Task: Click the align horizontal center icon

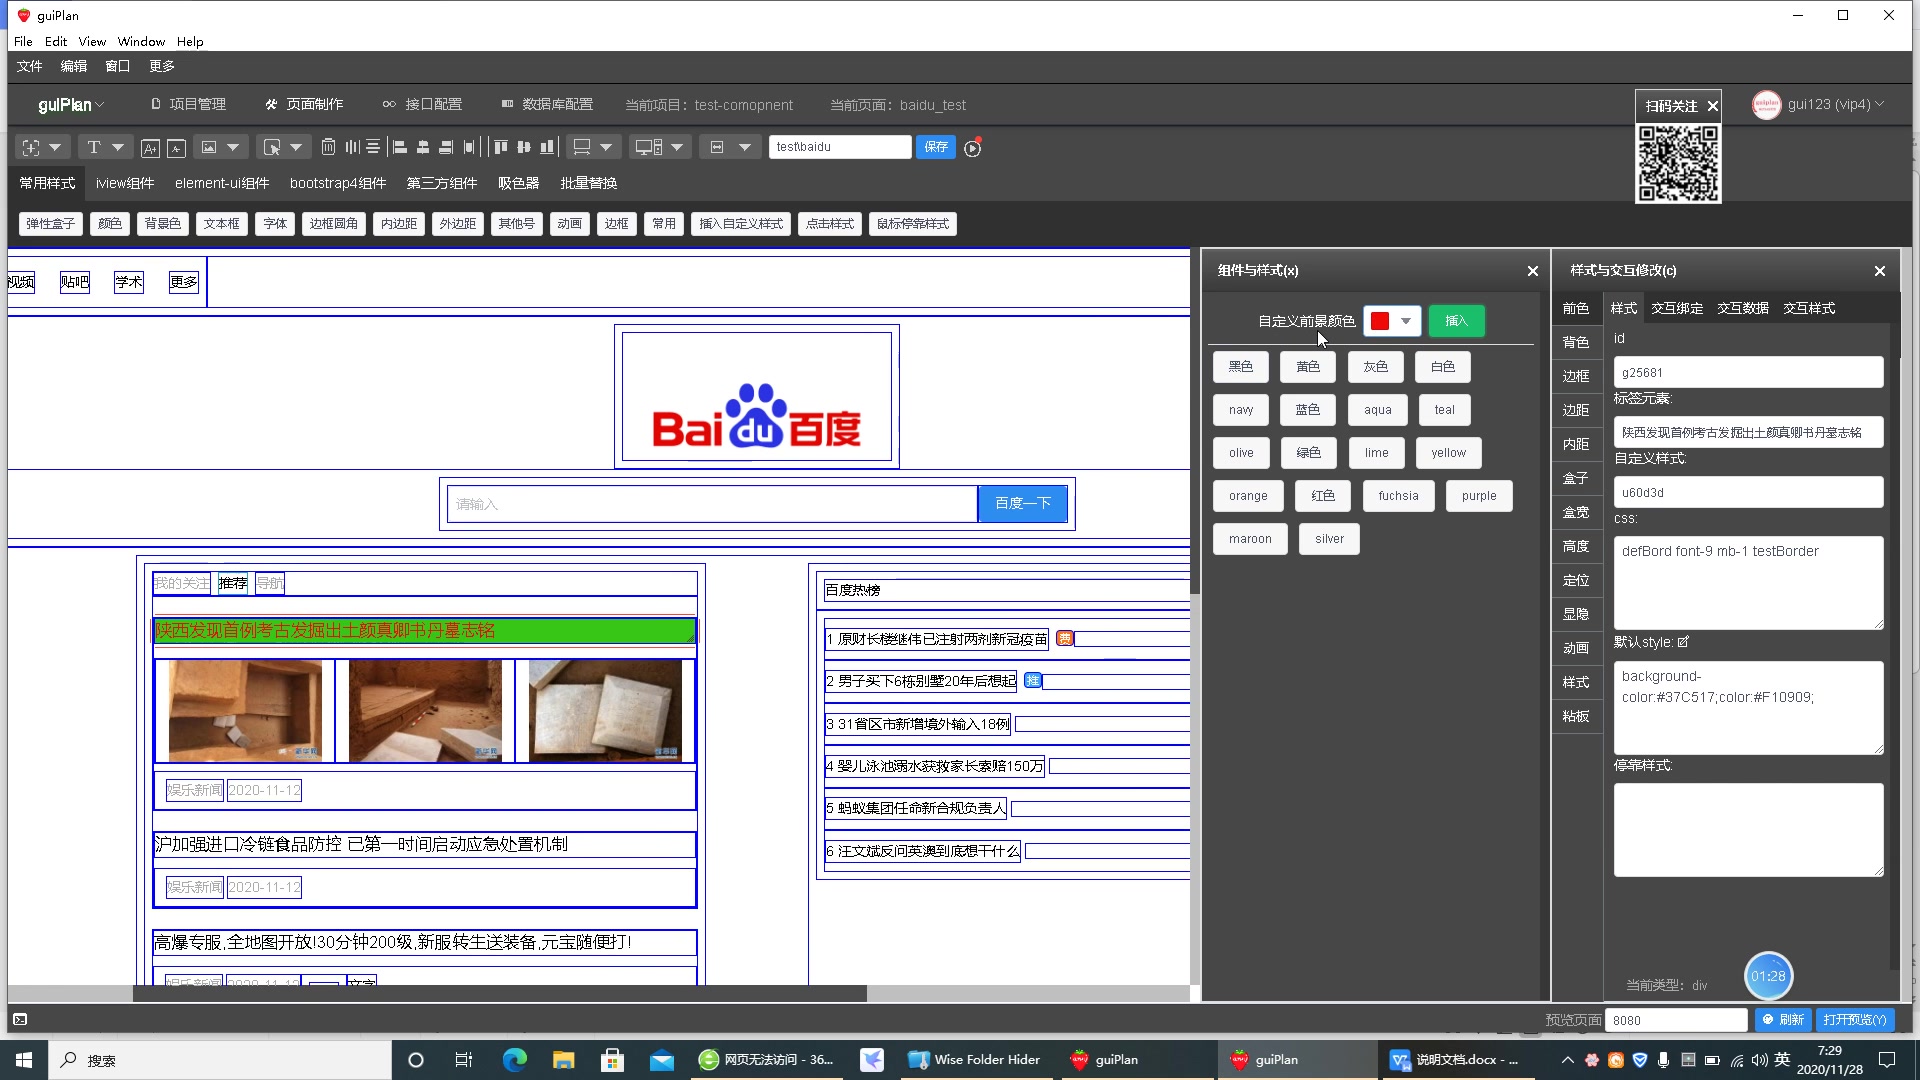Action: (423, 147)
